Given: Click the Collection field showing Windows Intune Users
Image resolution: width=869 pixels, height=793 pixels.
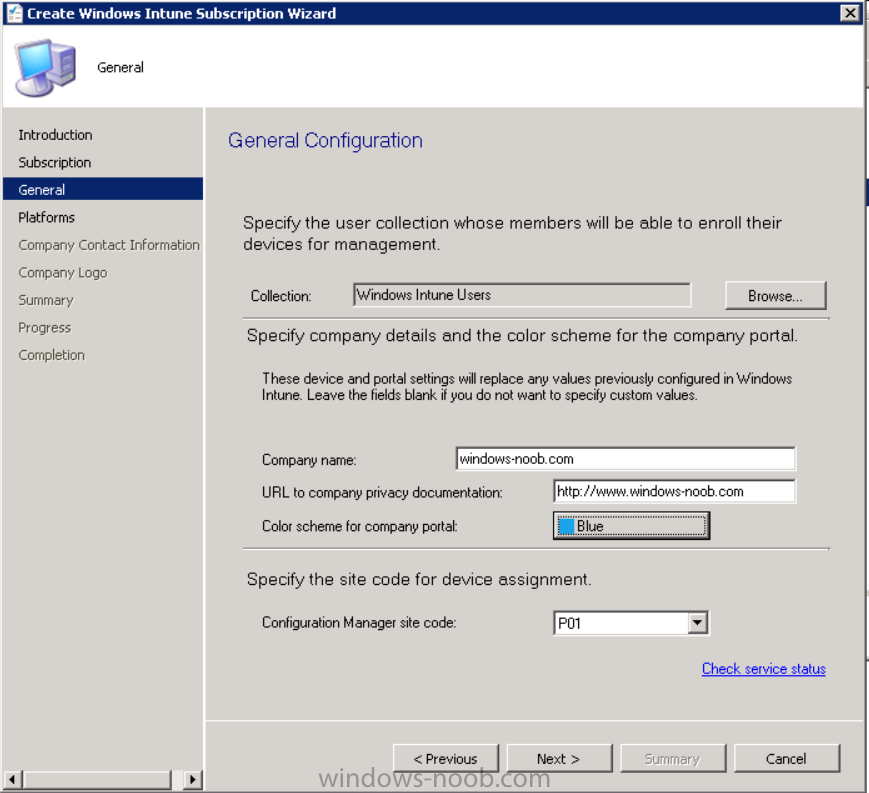Looking at the screenshot, I should 522,295.
